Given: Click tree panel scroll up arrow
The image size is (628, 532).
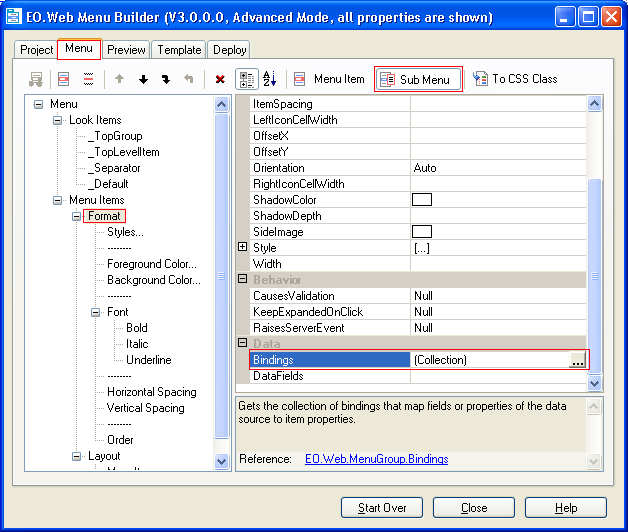Looking at the screenshot, I should (x=221, y=105).
